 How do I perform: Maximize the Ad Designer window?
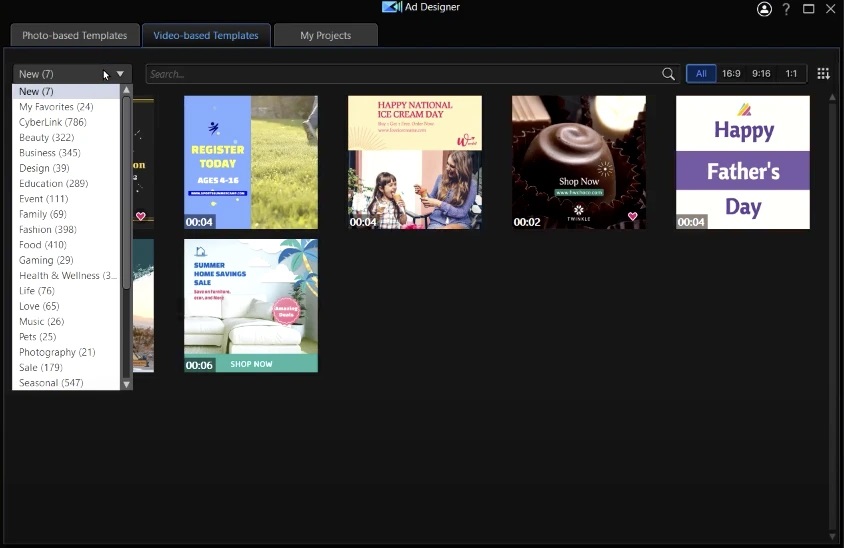(x=808, y=9)
